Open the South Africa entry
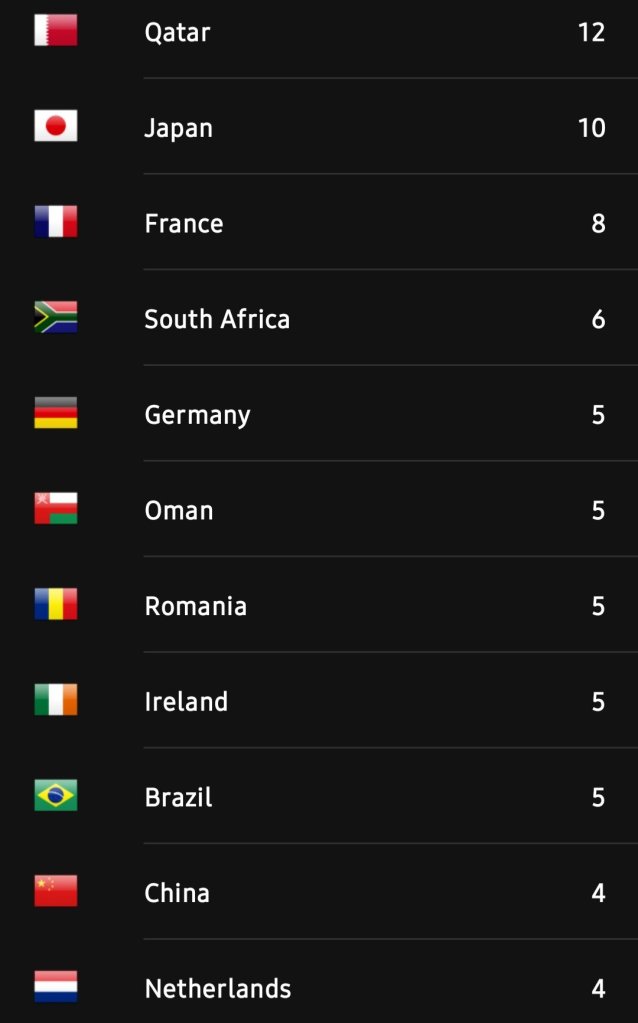Image resolution: width=638 pixels, height=1023 pixels. point(217,319)
